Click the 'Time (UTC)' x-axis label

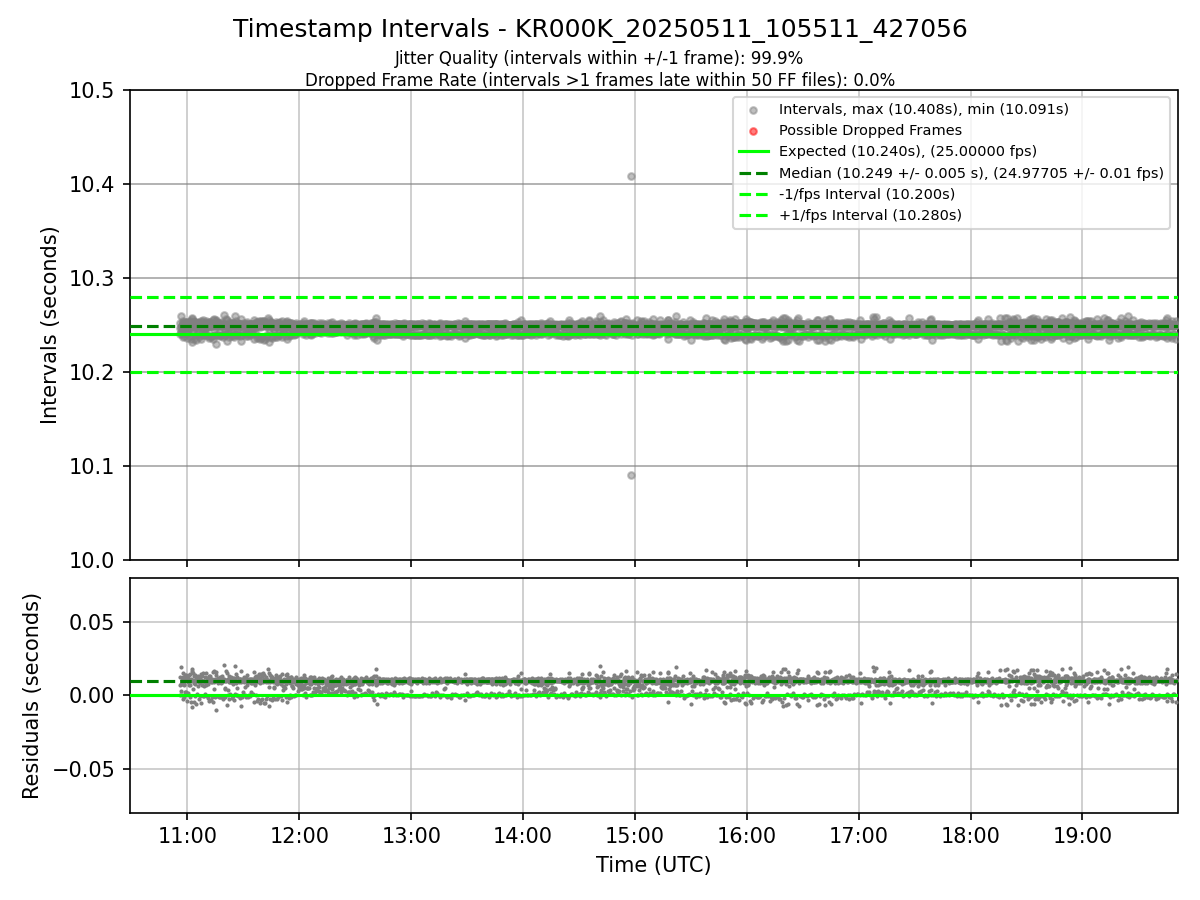(x=653, y=865)
